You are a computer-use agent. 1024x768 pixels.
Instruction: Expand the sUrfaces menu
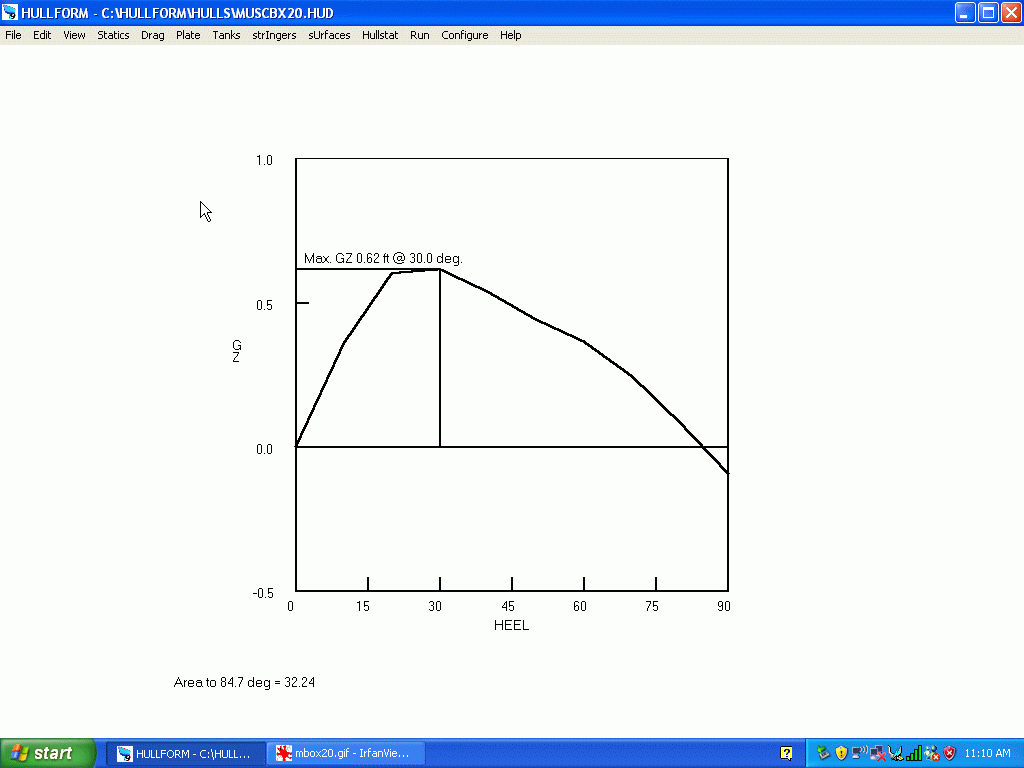pyautogui.click(x=329, y=35)
